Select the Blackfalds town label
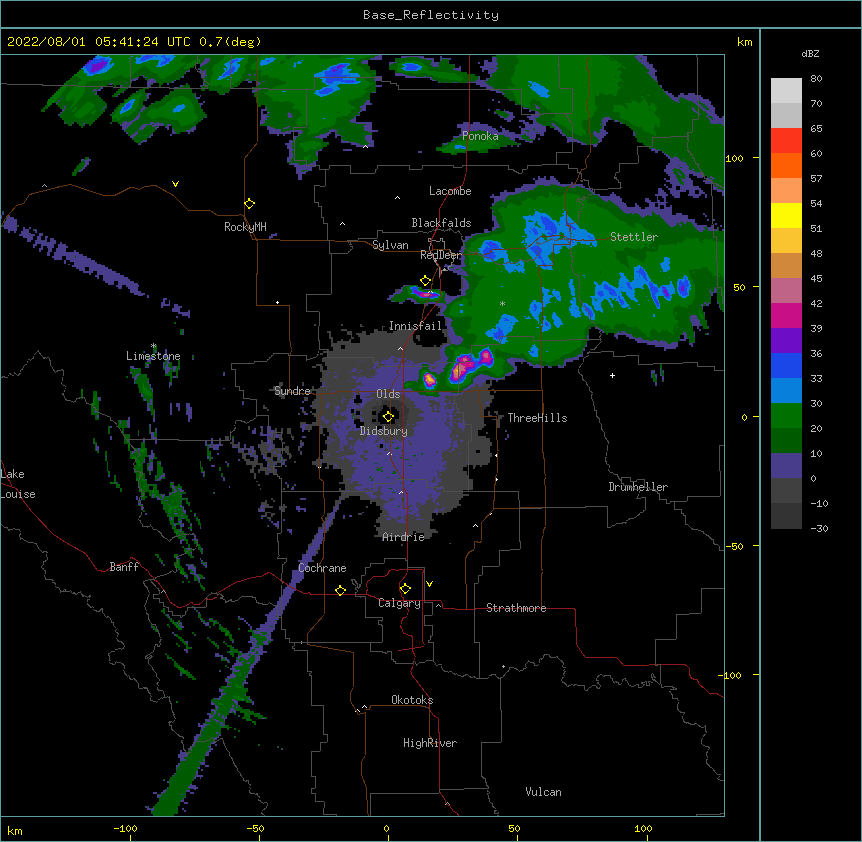862x842 pixels. point(441,223)
